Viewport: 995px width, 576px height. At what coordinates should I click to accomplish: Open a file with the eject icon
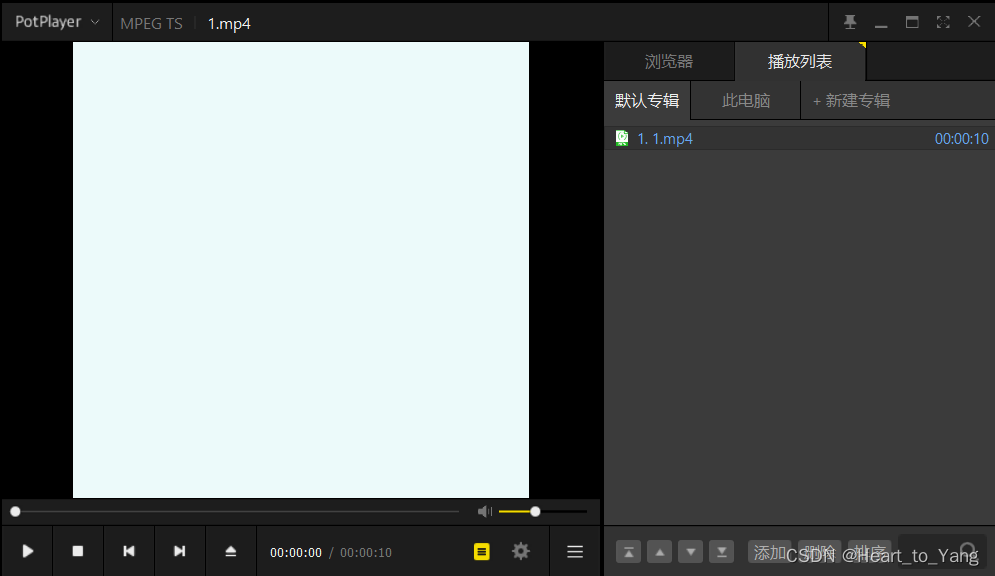pos(230,551)
